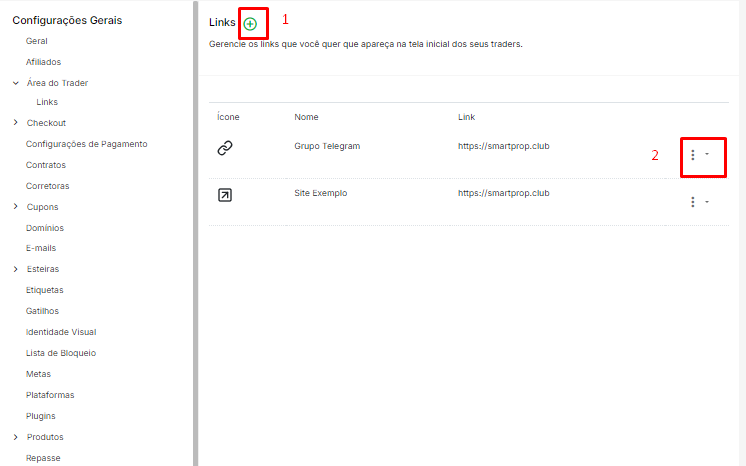The height and width of the screenshot is (466, 746).
Task: Collapse the Área do Trader section
Action: (x=16, y=83)
